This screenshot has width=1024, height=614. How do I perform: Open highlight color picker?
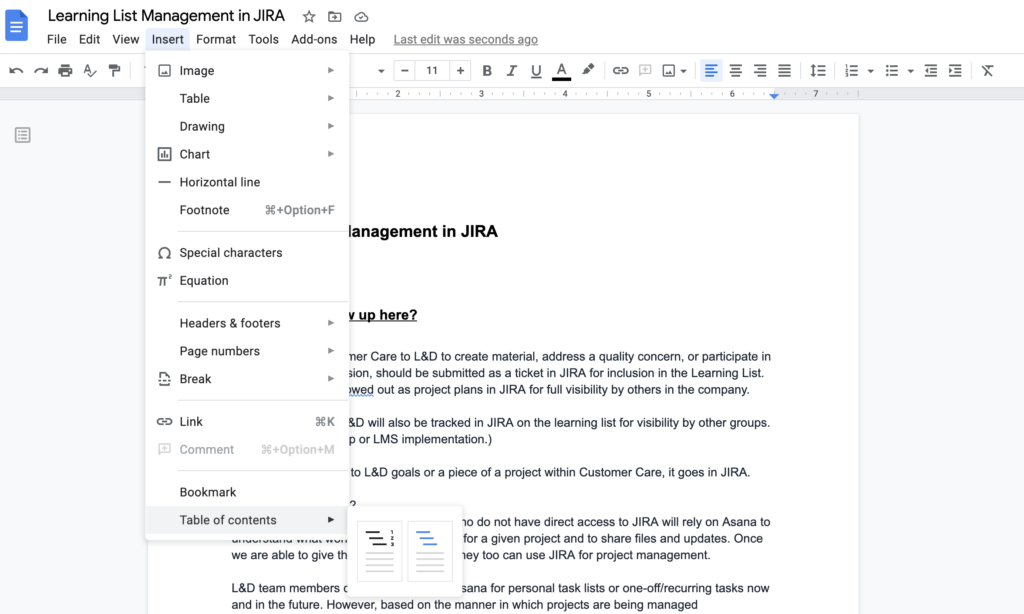pyautogui.click(x=588, y=70)
